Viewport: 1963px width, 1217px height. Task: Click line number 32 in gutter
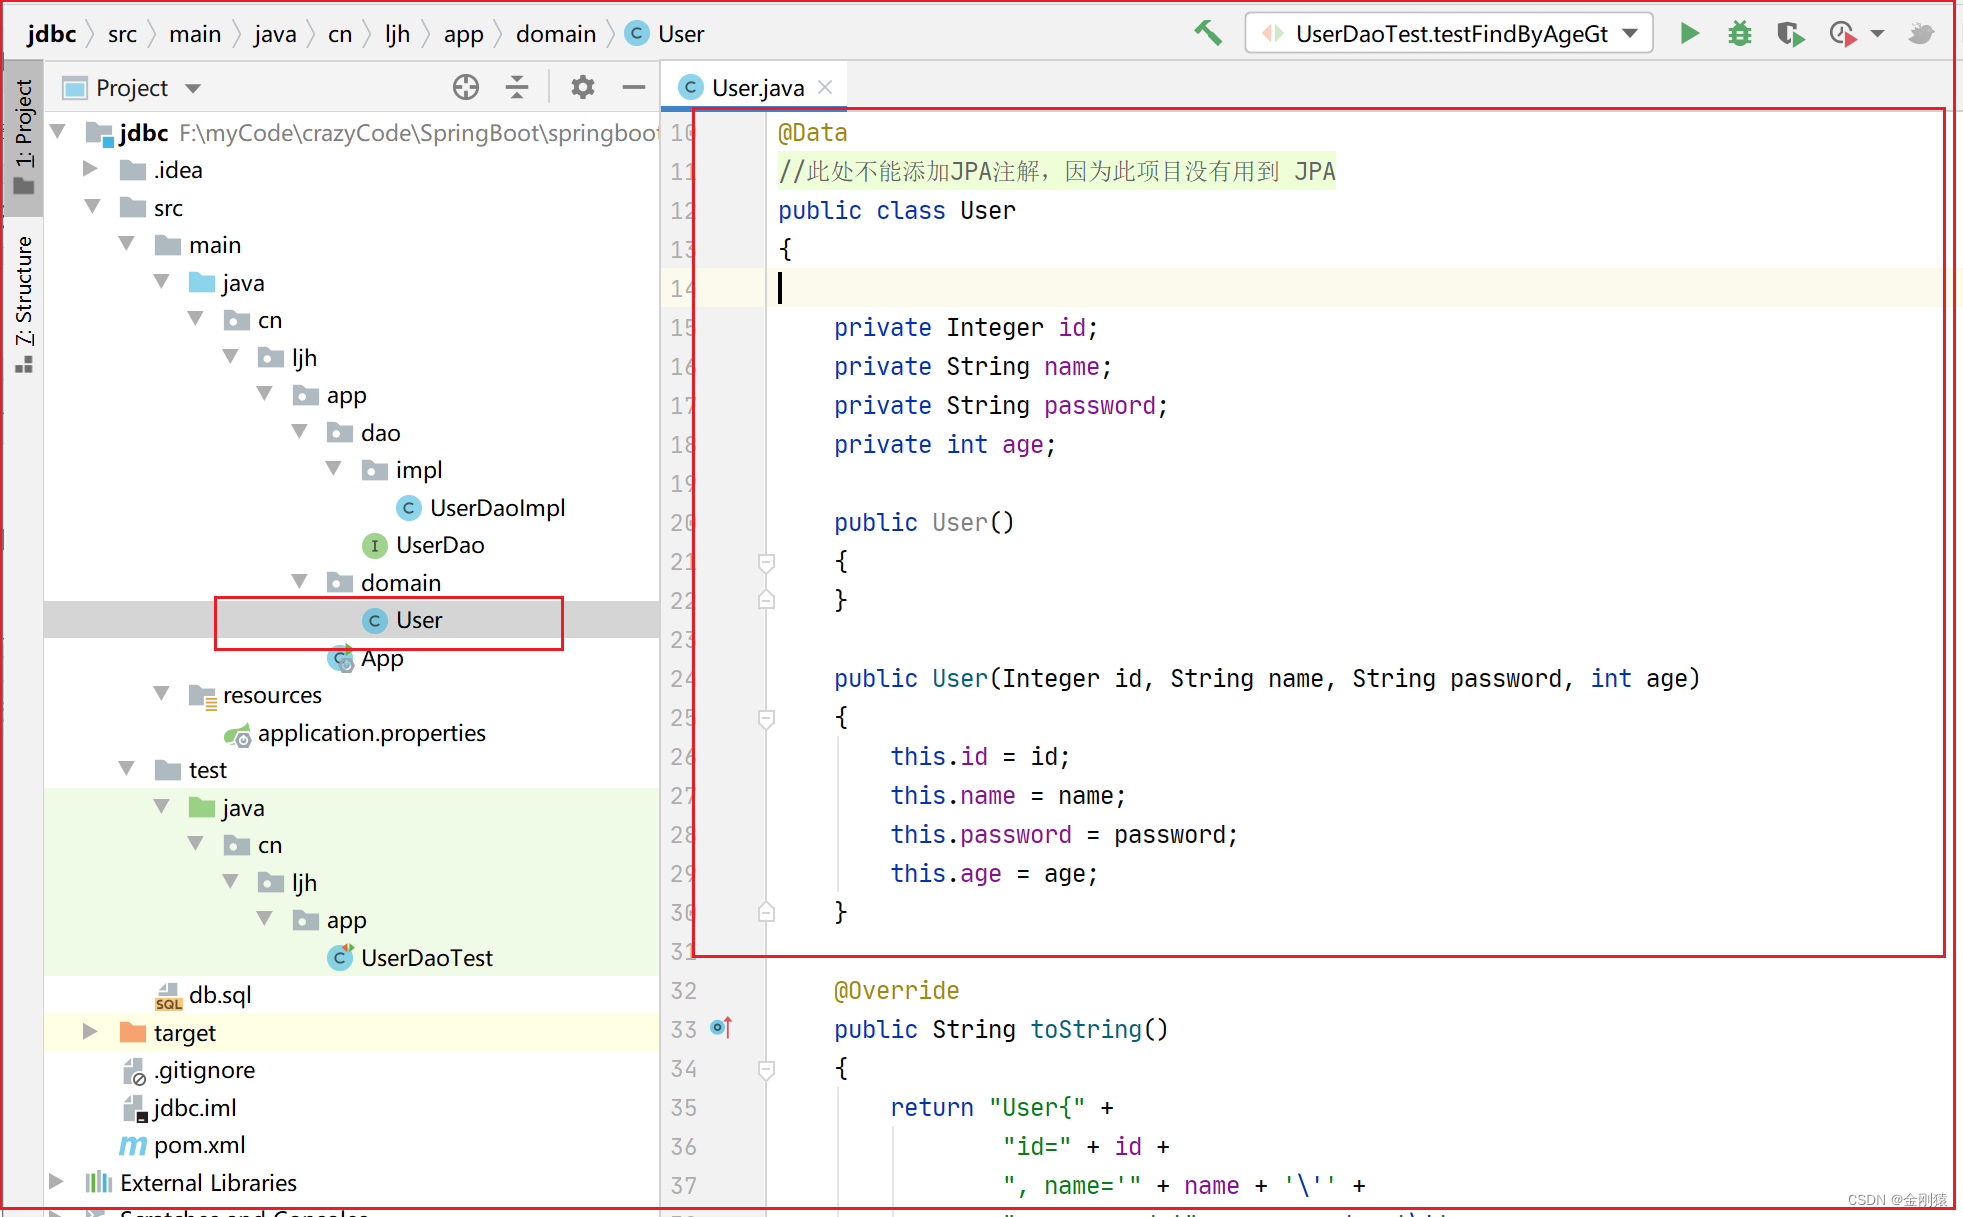(x=683, y=990)
